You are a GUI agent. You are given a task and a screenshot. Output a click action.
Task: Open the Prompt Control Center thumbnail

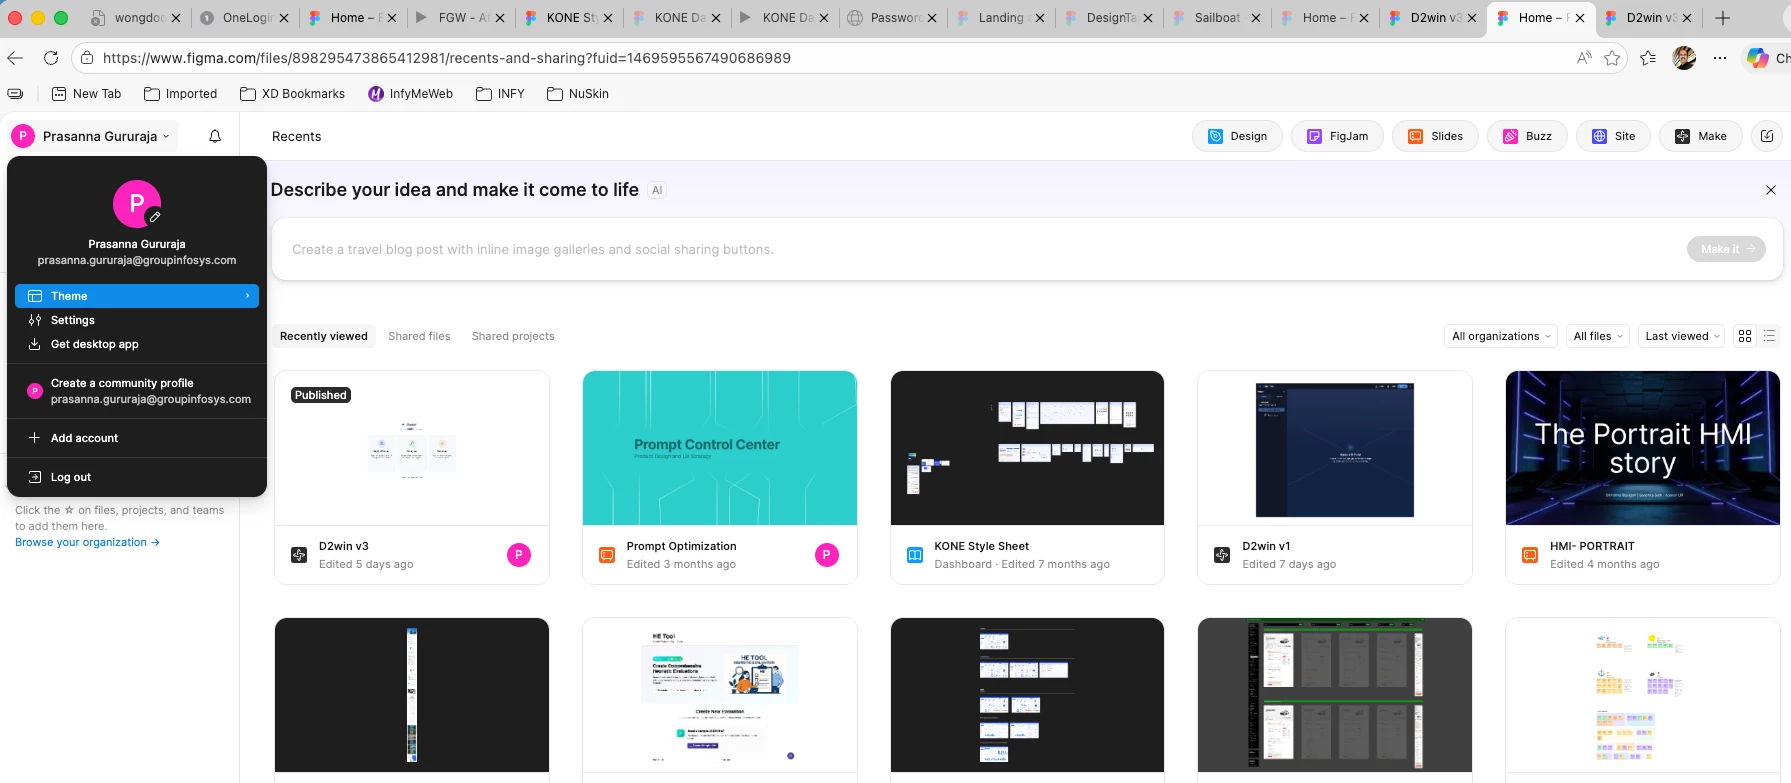pyautogui.click(x=720, y=448)
